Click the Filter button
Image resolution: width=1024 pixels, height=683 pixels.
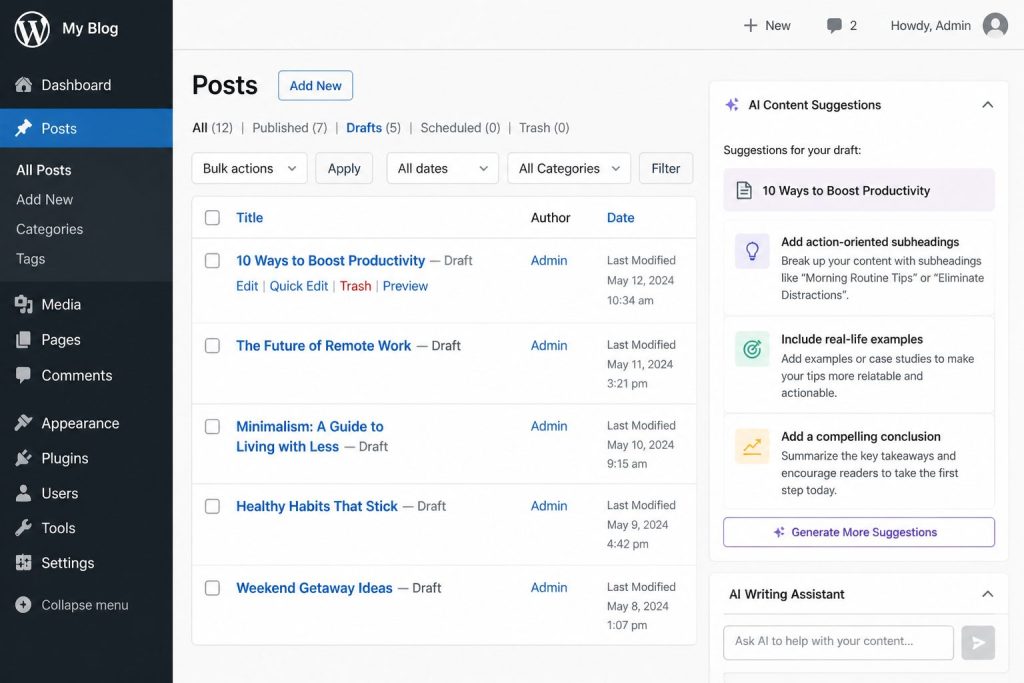pyautogui.click(x=665, y=168)
